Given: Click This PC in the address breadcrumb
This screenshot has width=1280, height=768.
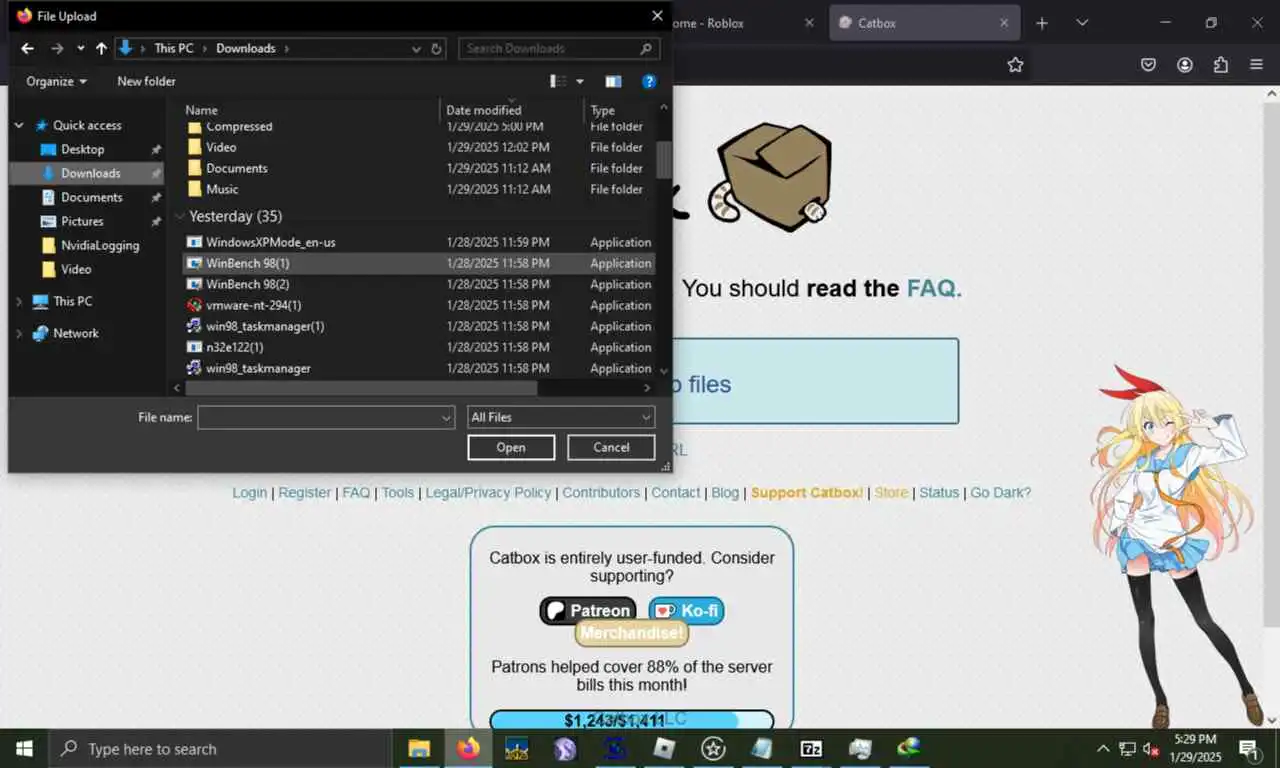Looking at the screenshot, I should tap(173, 48).
